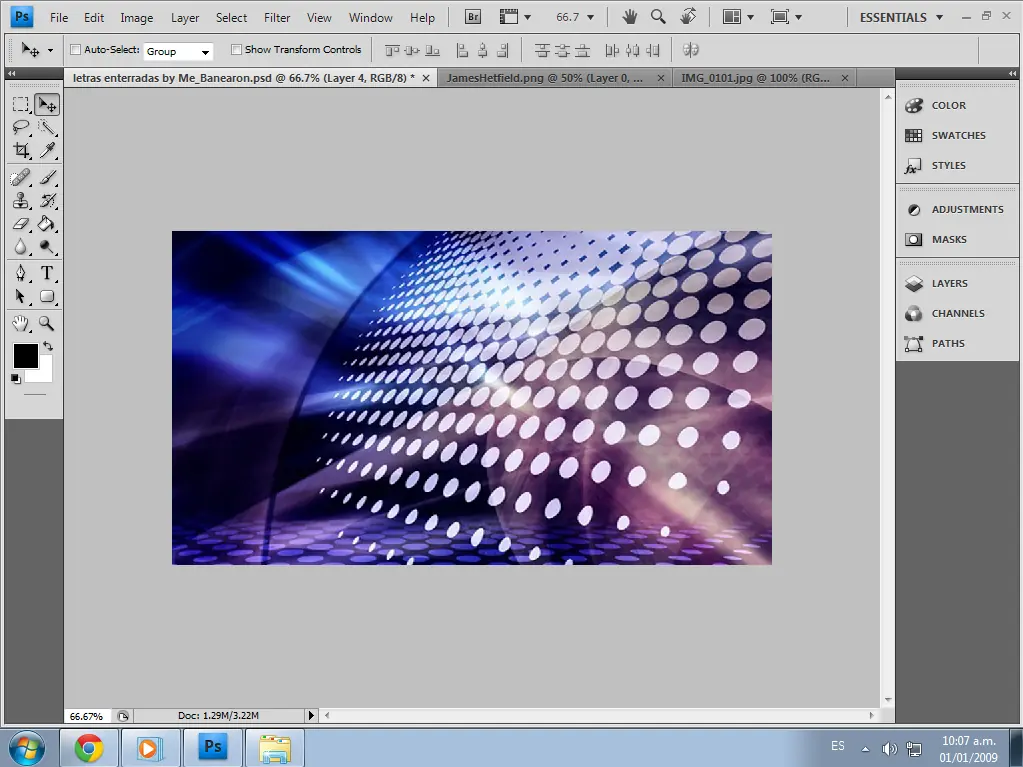Image resolution: width=1023 pixels, height=767 pixels.
Task: Enable Show Transform Controls checkbox
Action: pos(236,50)
